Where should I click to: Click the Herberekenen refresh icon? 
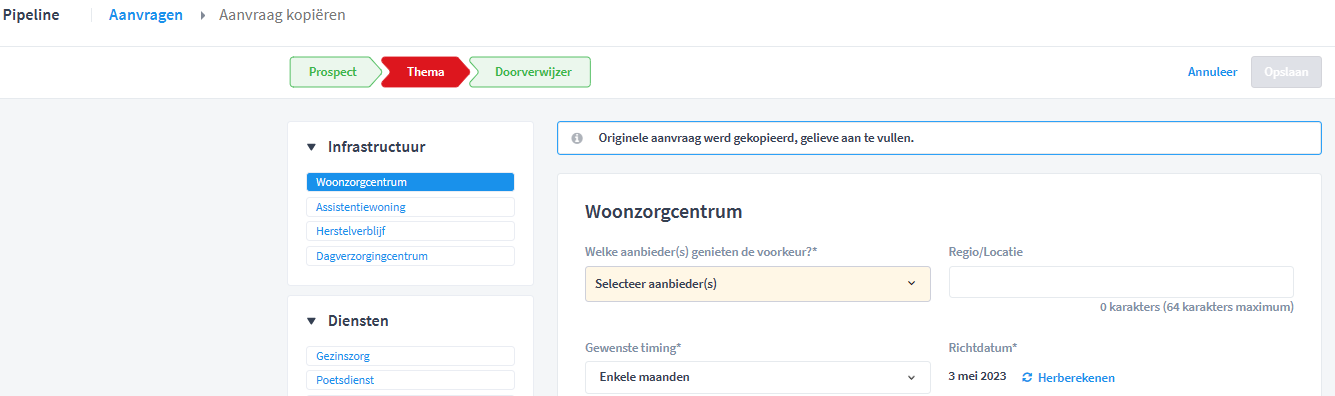pos(1027,378)
